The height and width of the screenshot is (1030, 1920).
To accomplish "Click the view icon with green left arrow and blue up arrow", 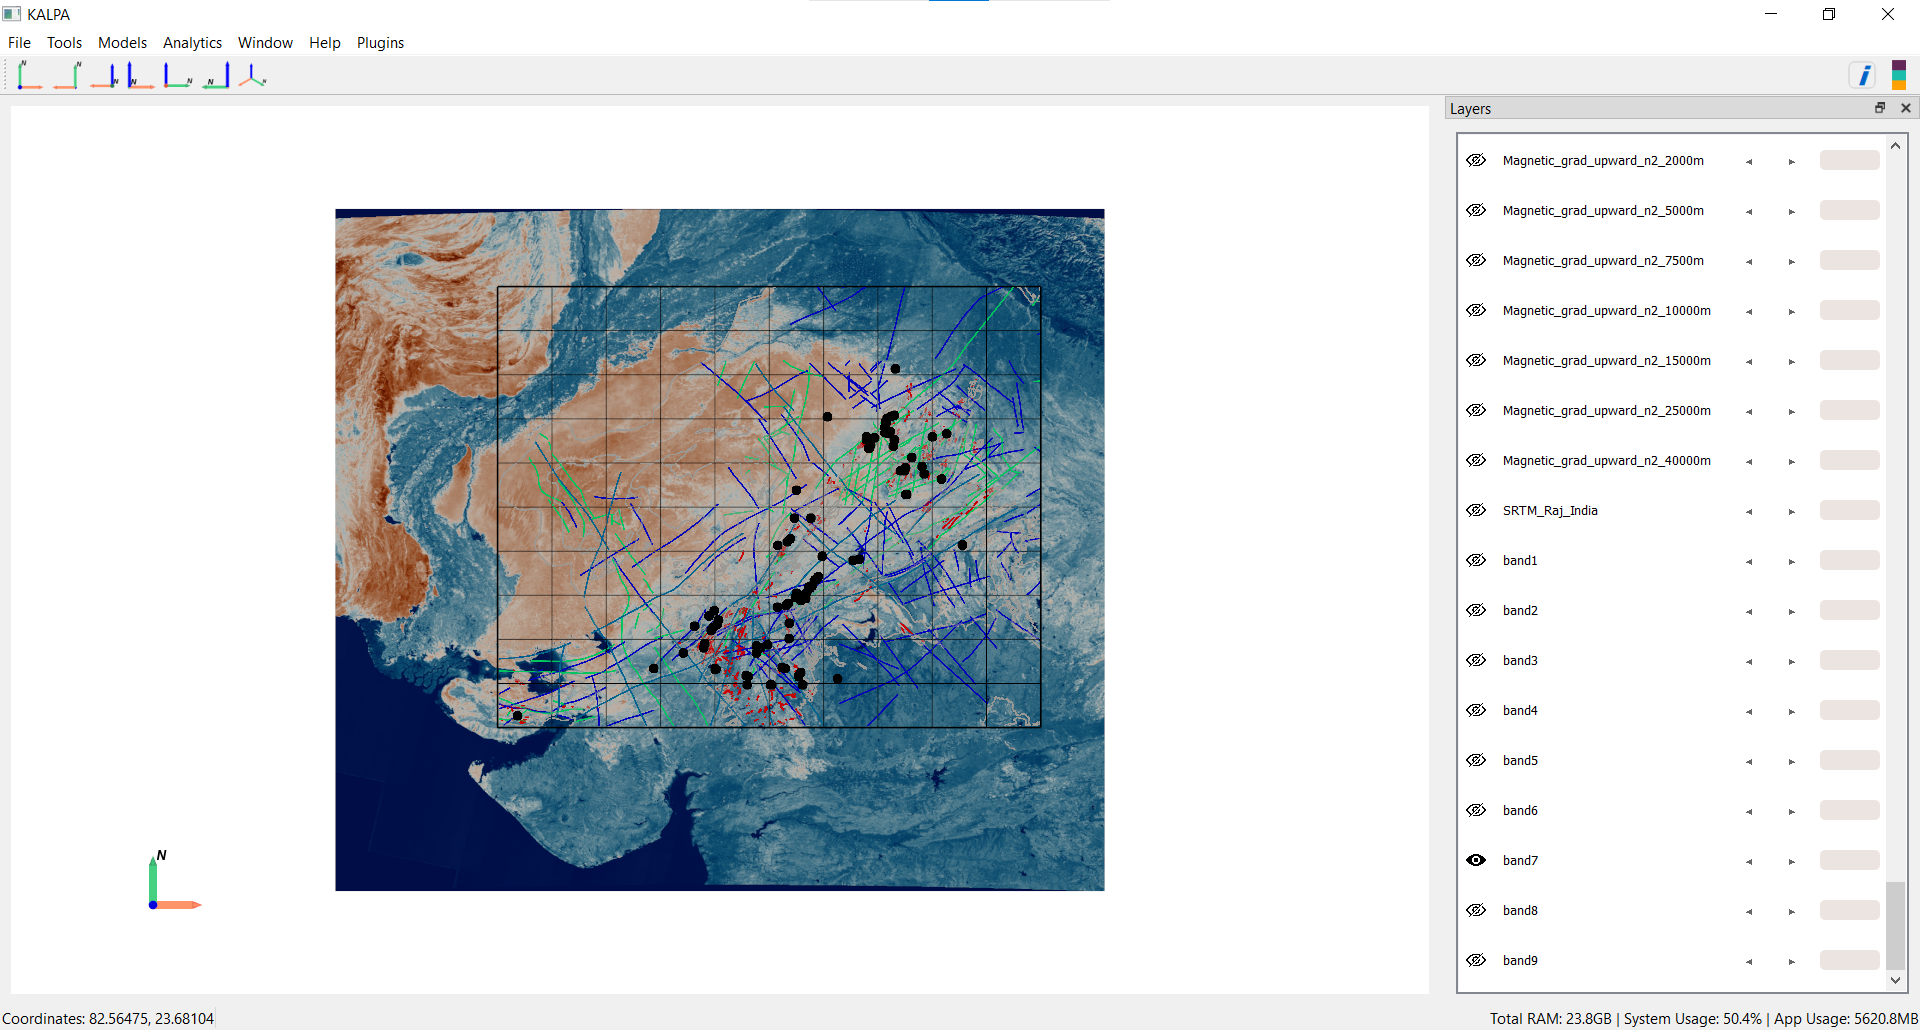I will pyautogui.click(x=216, y=76).
